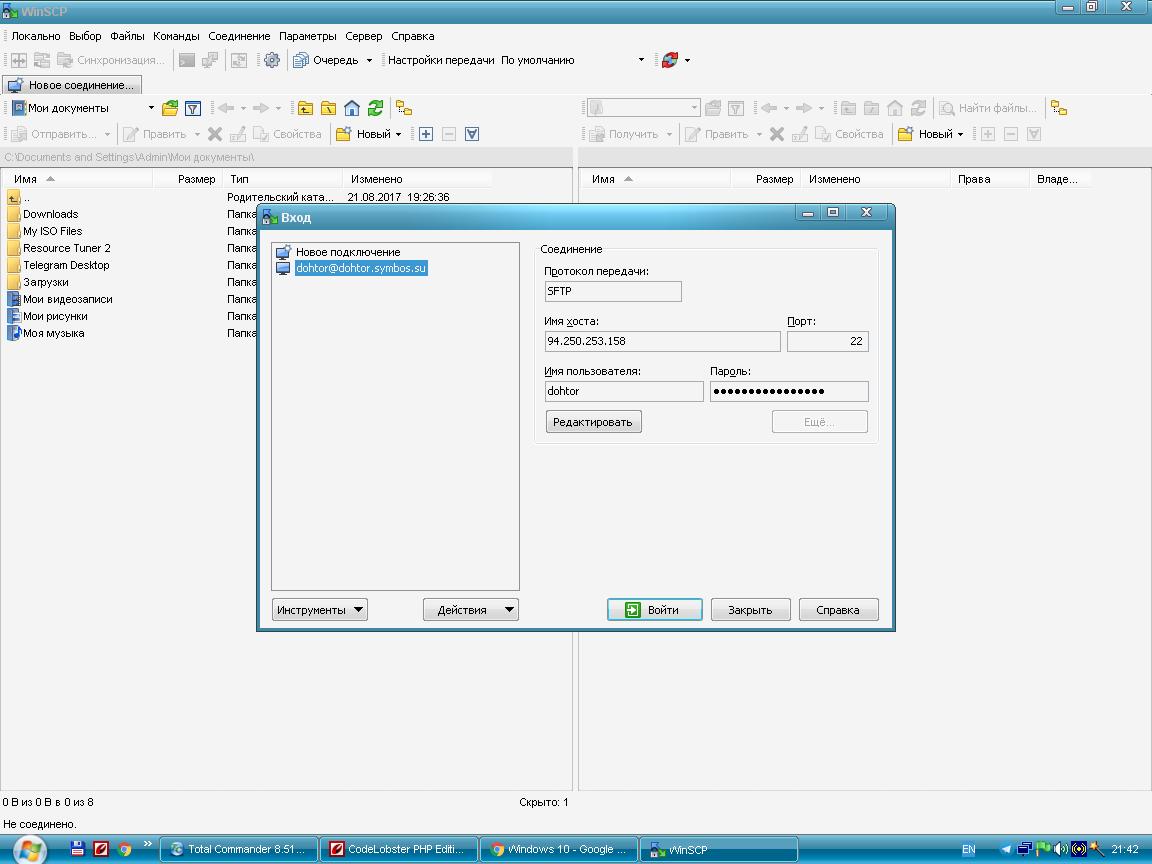Select the Новое подключение site entry
1152x864 pixels.
(x=347, y=252)
